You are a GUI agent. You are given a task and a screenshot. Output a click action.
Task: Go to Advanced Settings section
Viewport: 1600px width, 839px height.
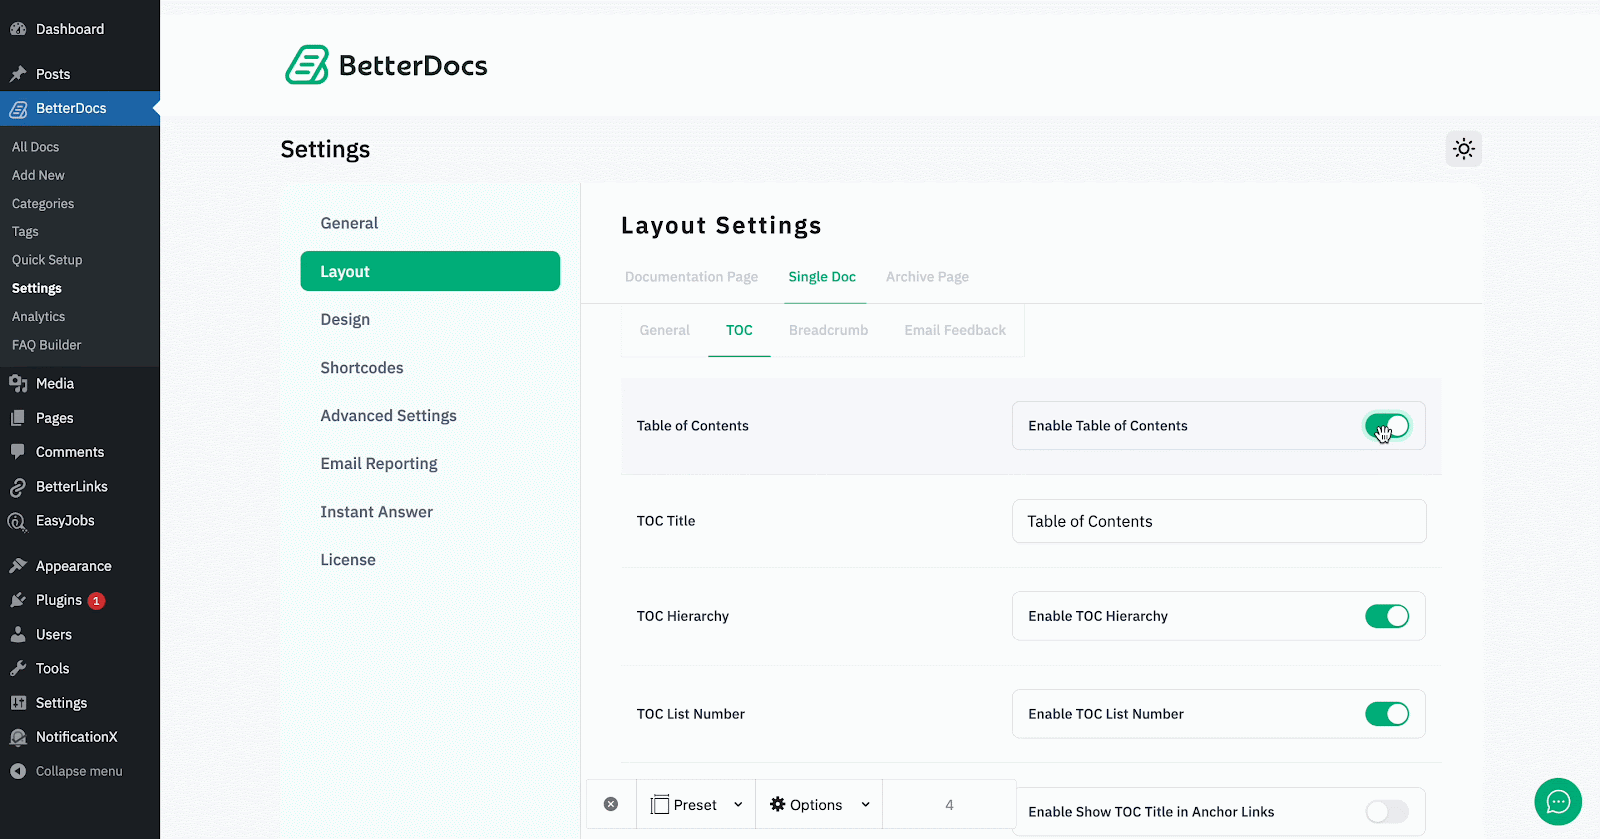point(388,415)
